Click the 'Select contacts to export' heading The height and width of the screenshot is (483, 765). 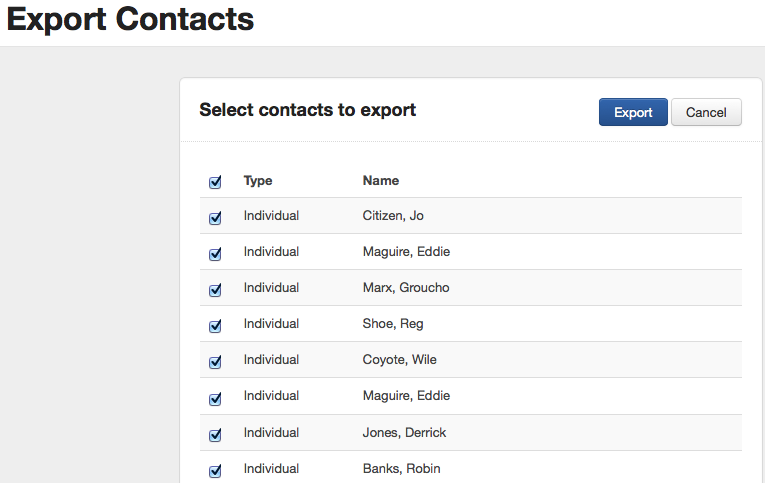click(x=307, y=110)
